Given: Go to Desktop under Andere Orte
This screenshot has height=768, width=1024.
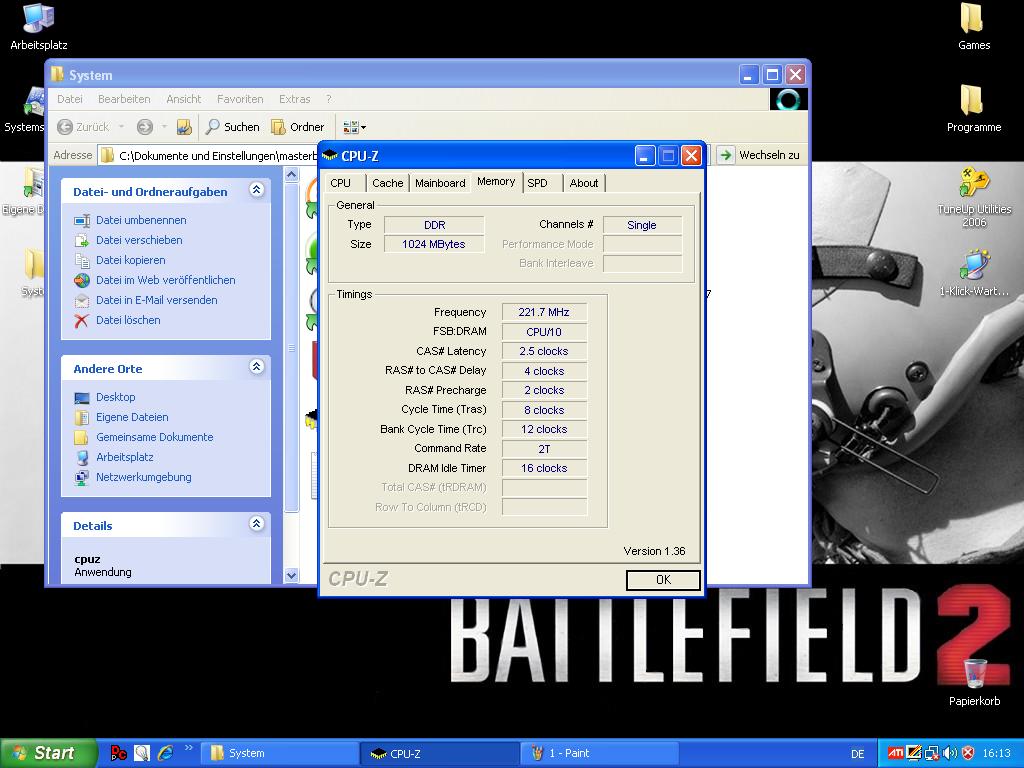Looking at the screenshot, I should (x=116, y=397).
